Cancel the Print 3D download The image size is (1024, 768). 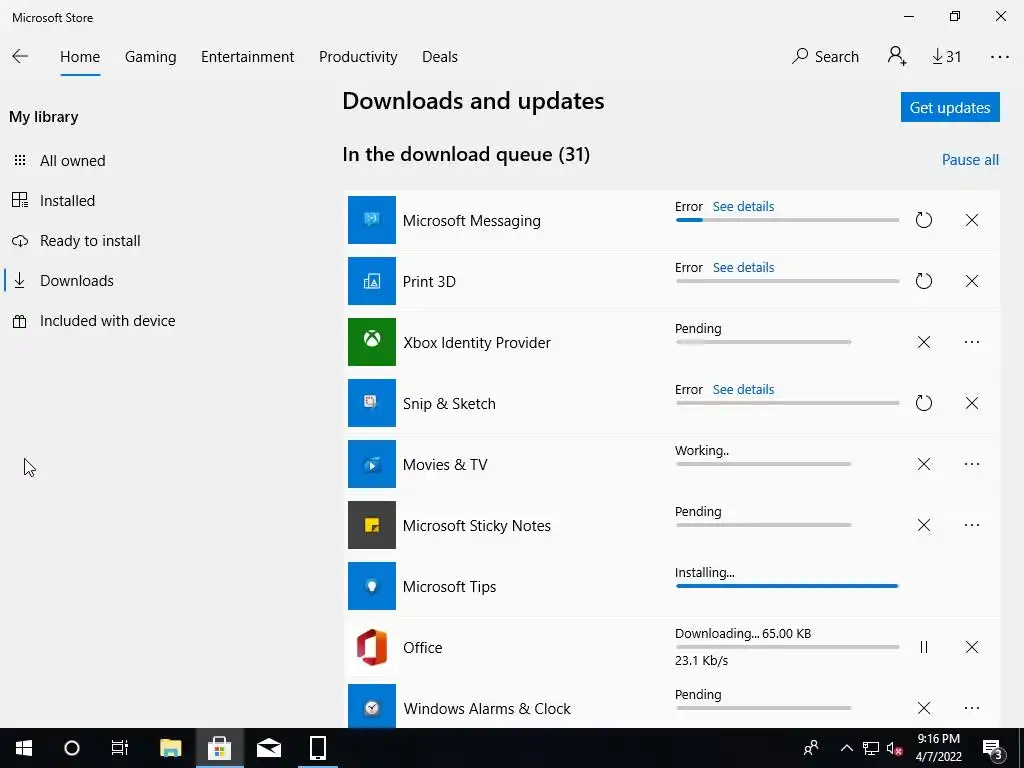[x=972, y=281]
